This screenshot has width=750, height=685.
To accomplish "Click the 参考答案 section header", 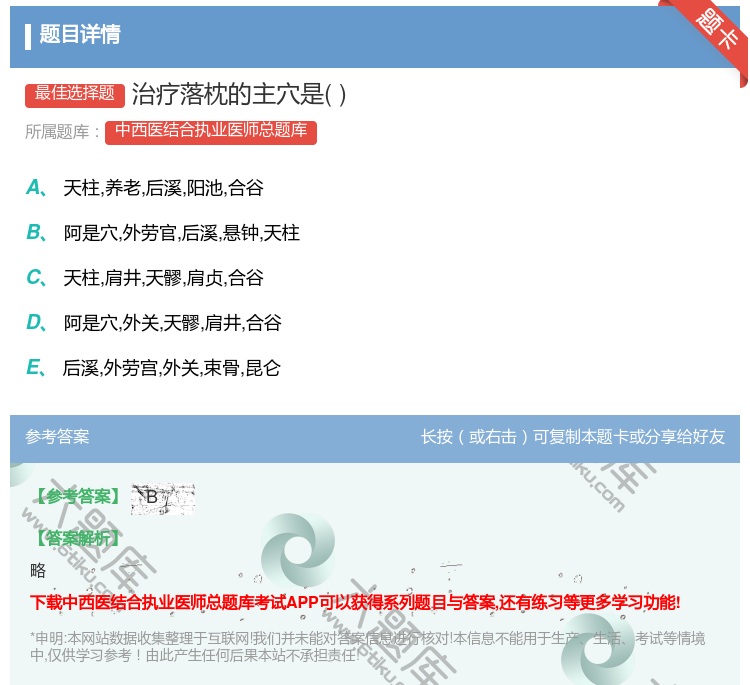I will [57, 436].
